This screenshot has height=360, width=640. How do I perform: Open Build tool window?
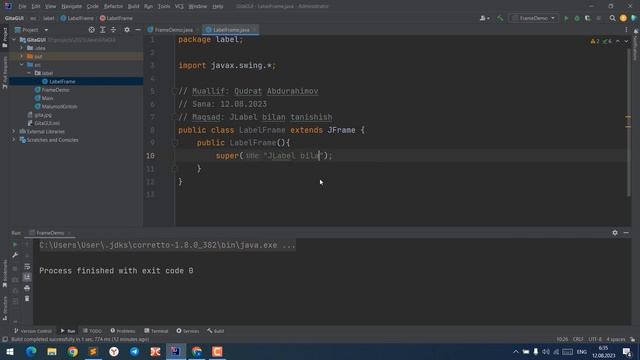[216, 331]
